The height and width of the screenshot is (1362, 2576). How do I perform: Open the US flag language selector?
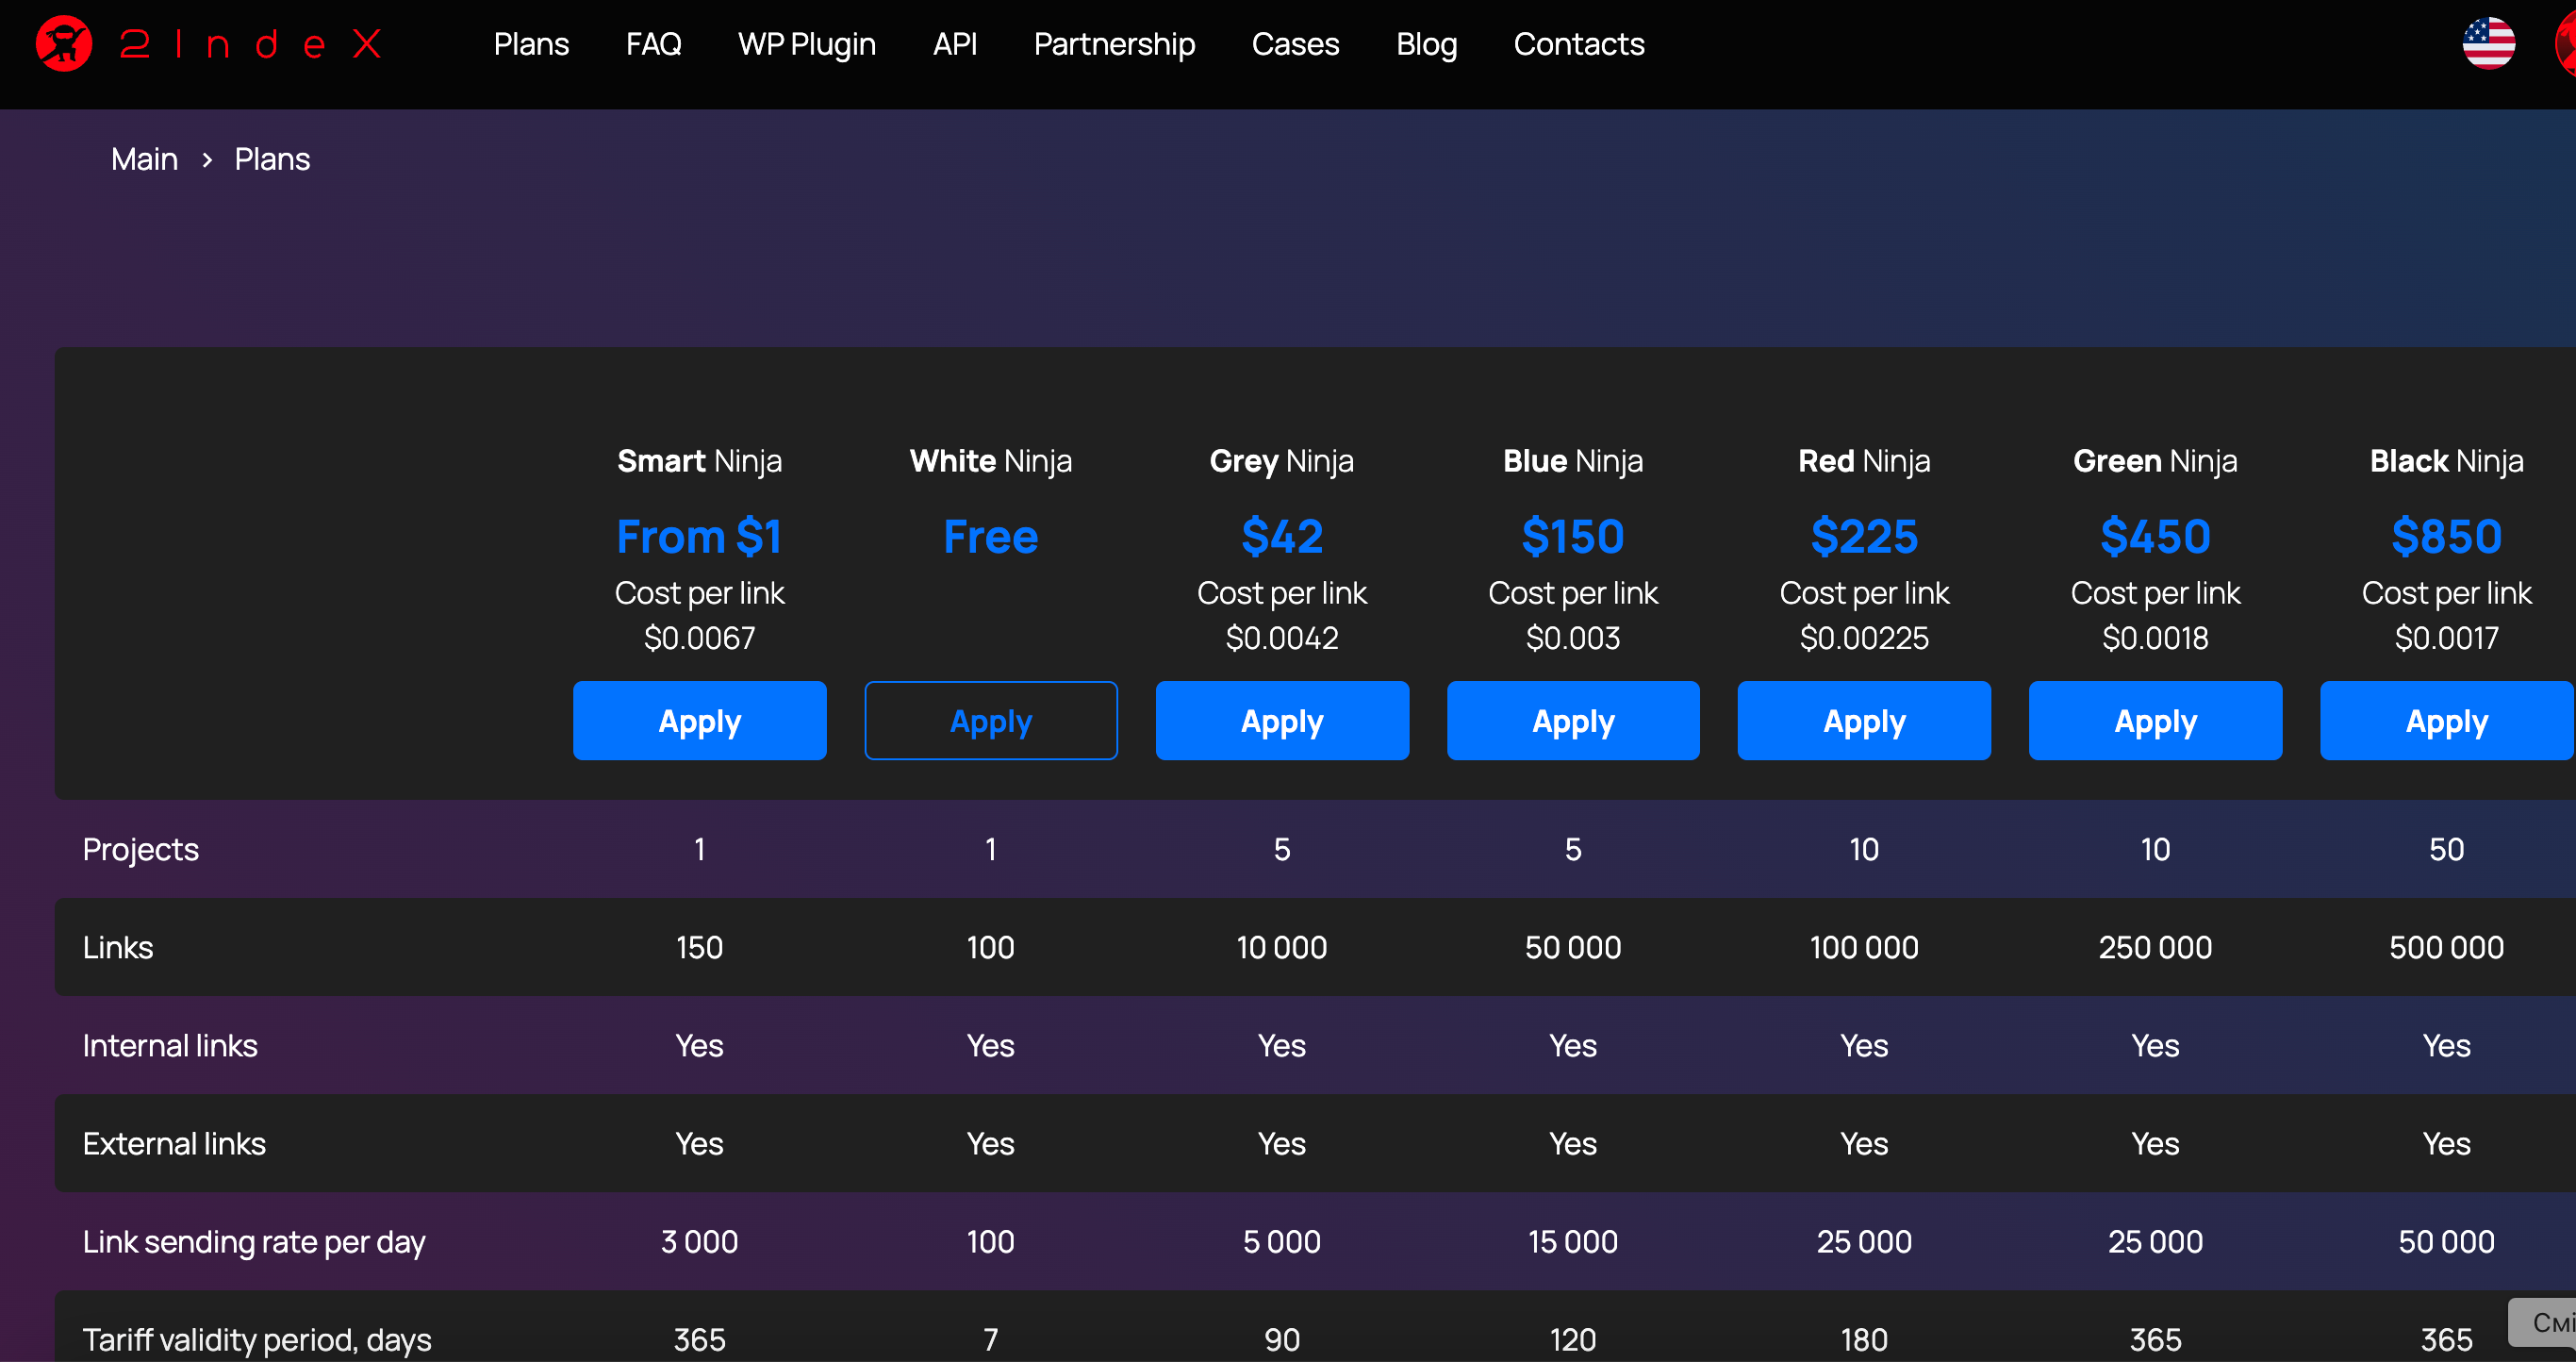[2488, 44]
